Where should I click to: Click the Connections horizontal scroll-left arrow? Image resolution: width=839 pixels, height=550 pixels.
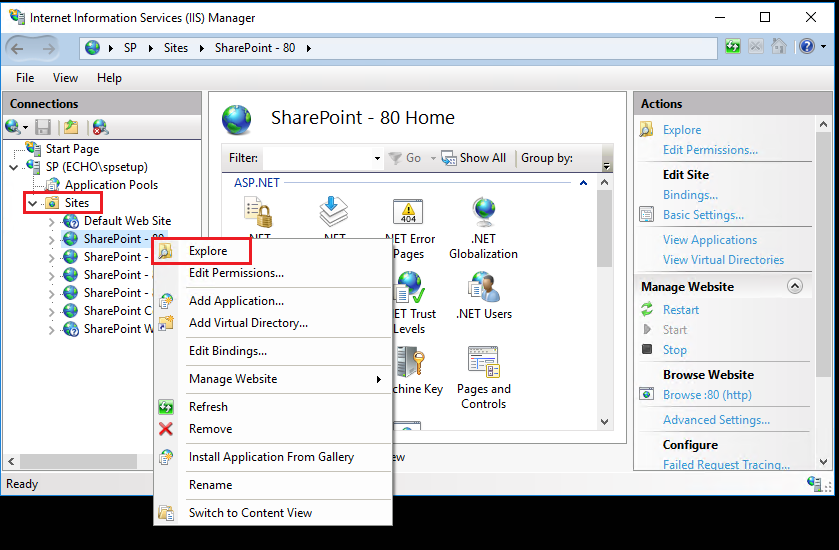point(11,461)
